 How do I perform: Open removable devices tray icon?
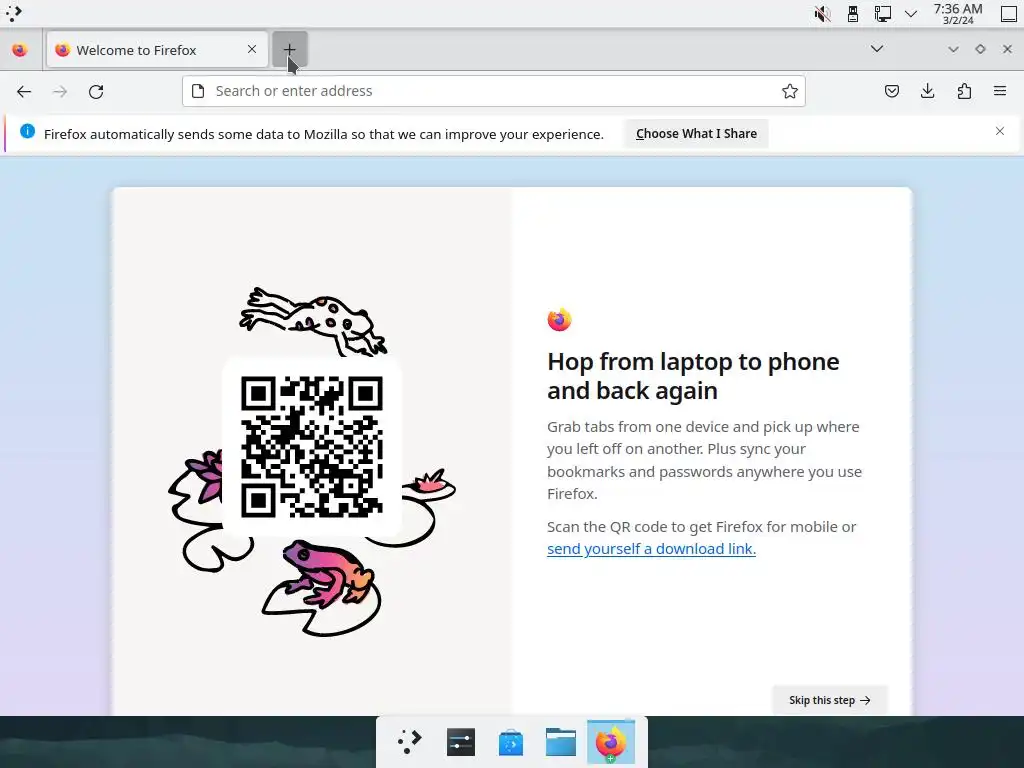[x=852, y=14]
